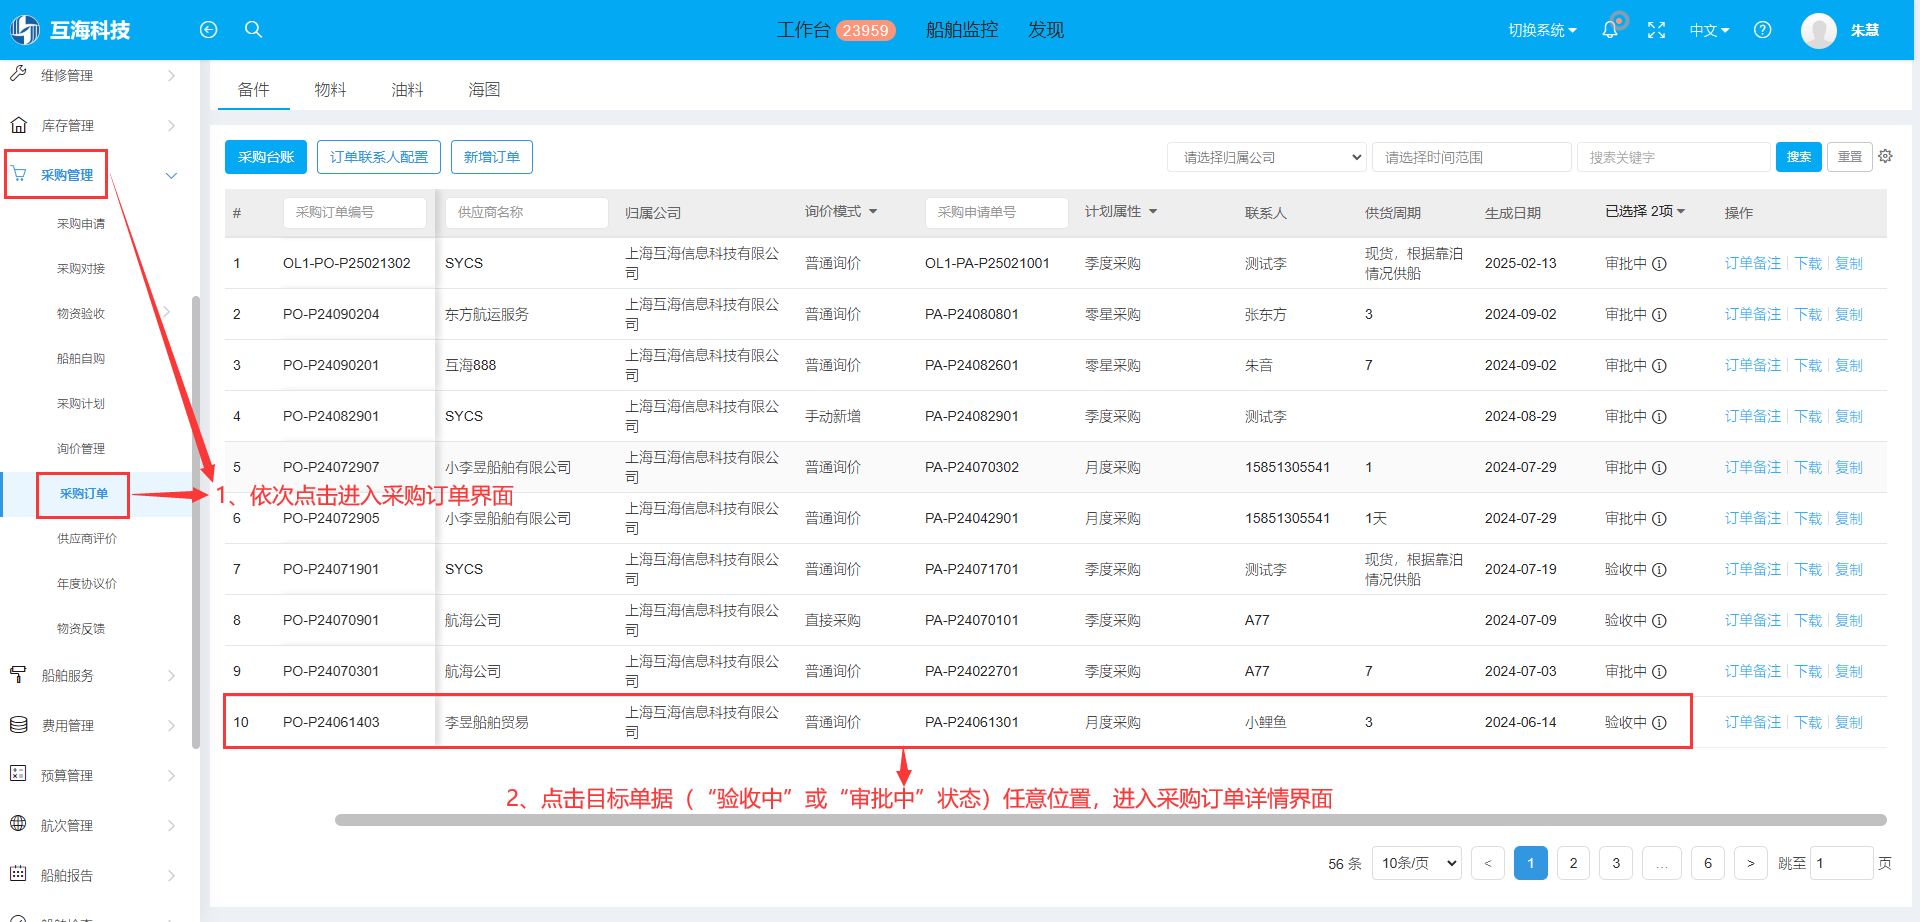Click the 重置 button

[1850, 157]
